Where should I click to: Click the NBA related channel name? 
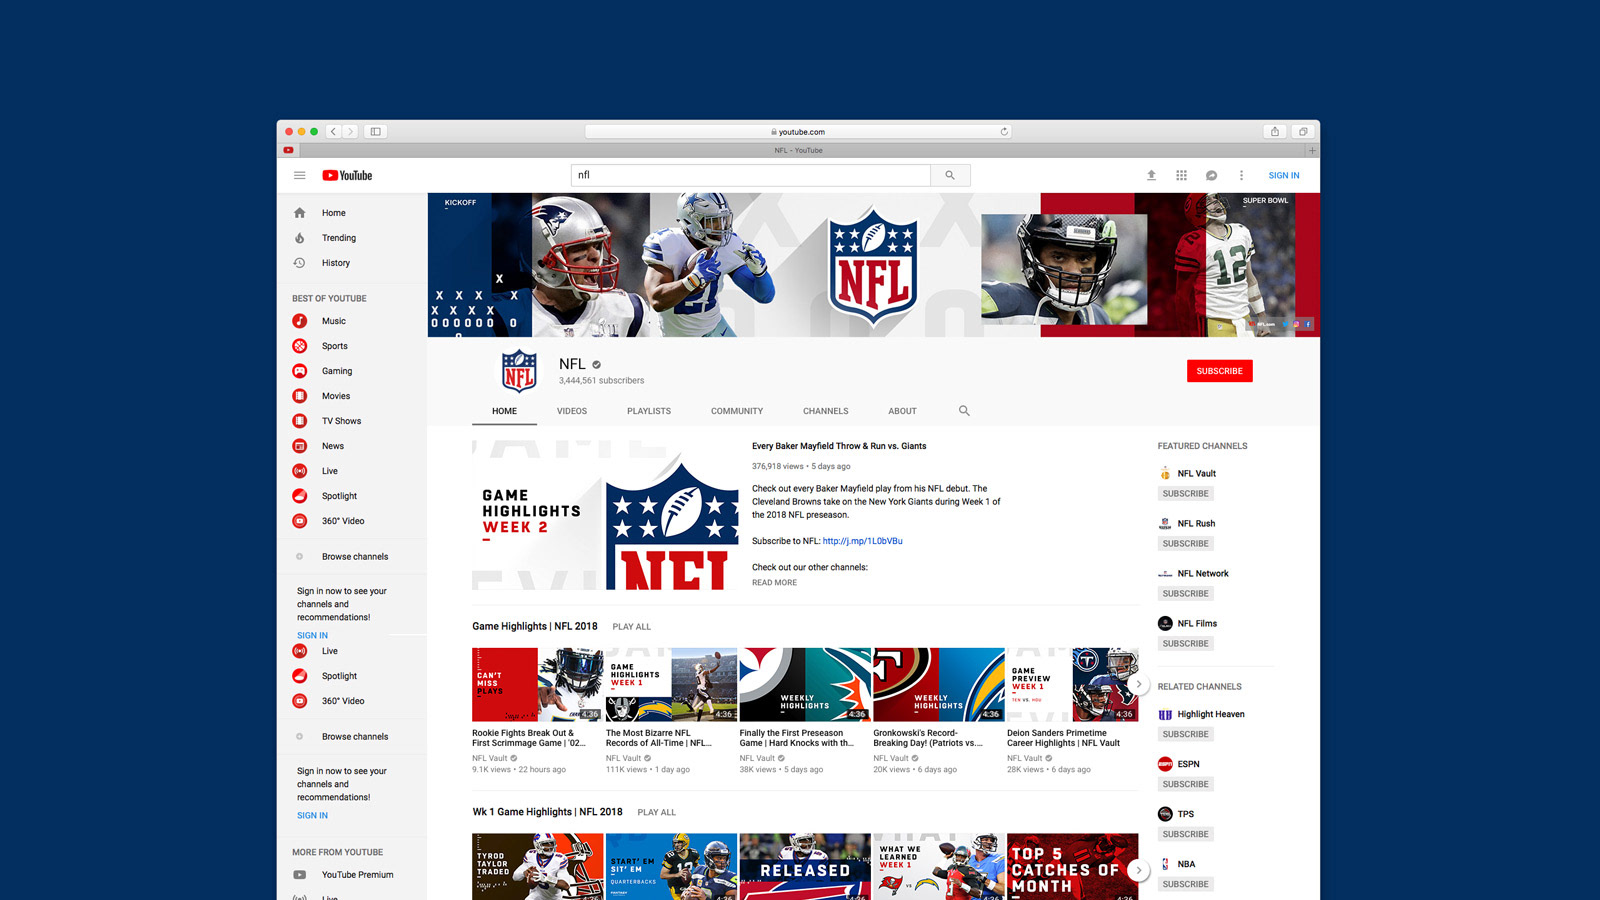coord(1186,864)
